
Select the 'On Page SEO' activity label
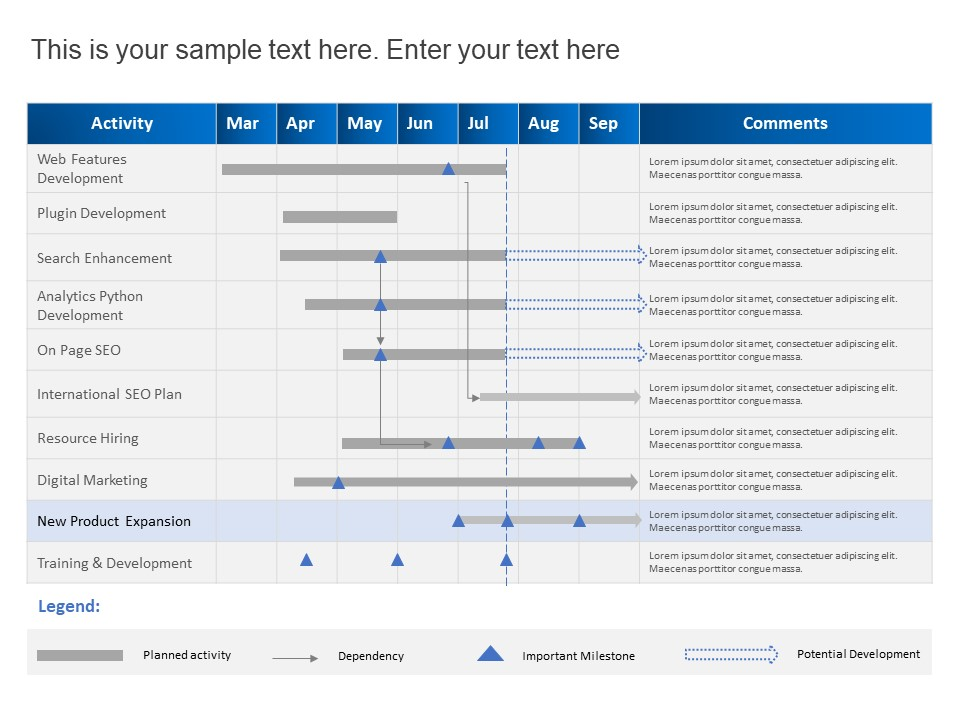(79, 350)
